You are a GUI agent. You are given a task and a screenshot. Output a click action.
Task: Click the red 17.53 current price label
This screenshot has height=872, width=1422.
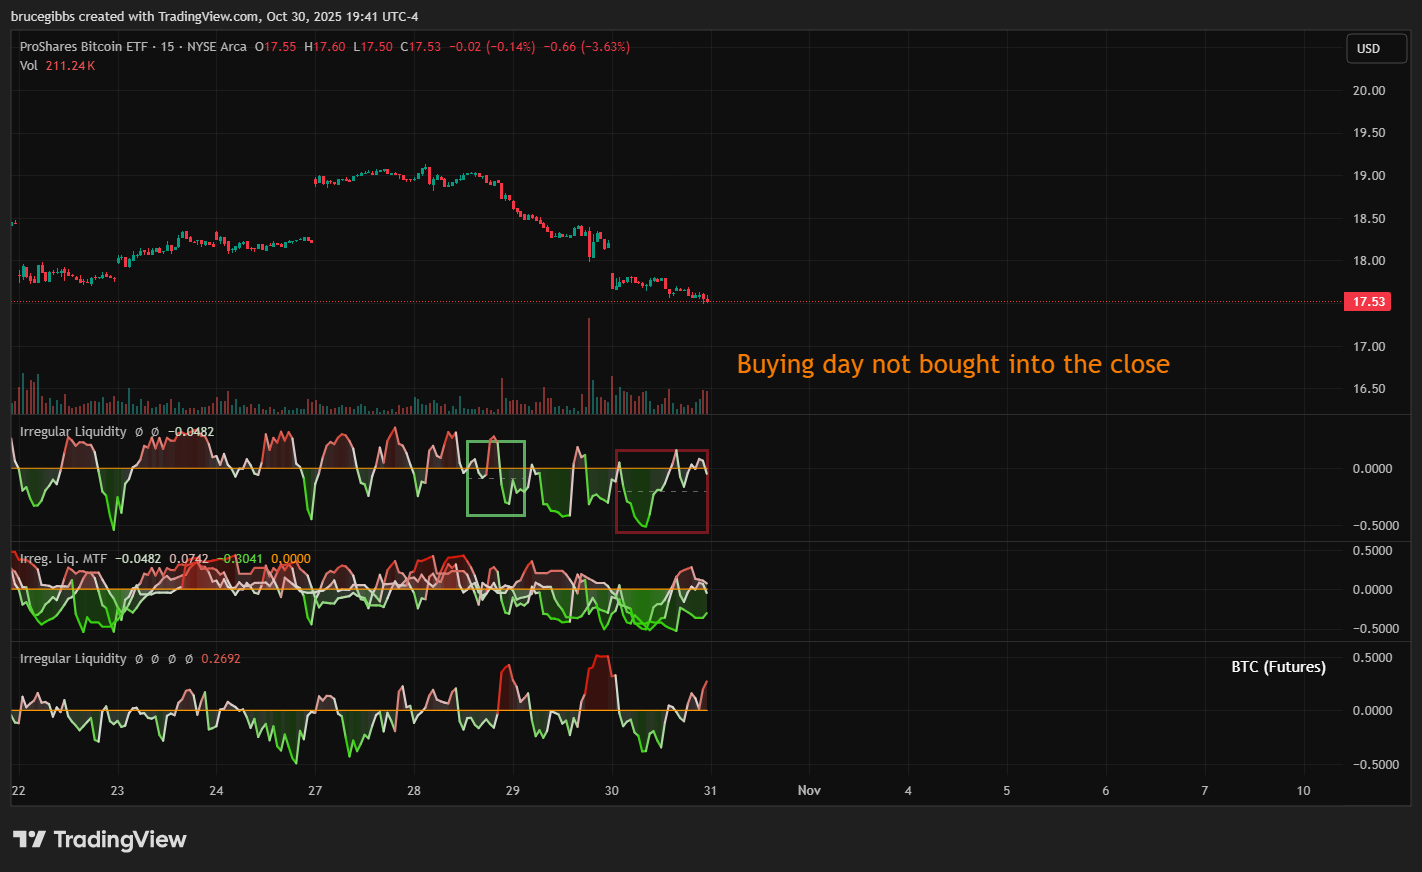coord(1367,302)
